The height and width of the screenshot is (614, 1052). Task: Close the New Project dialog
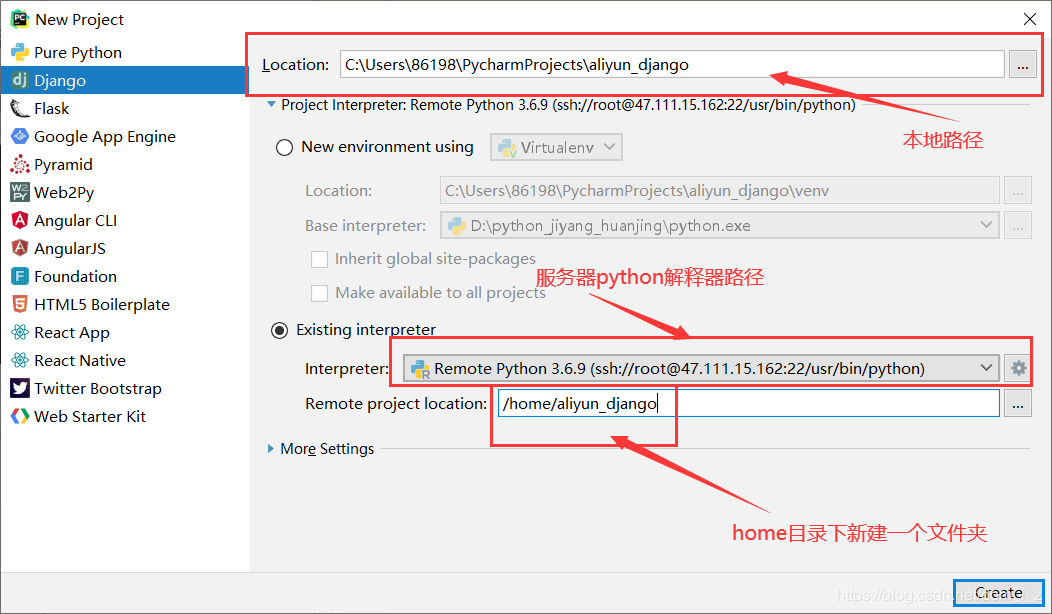tap(1030, 19)
